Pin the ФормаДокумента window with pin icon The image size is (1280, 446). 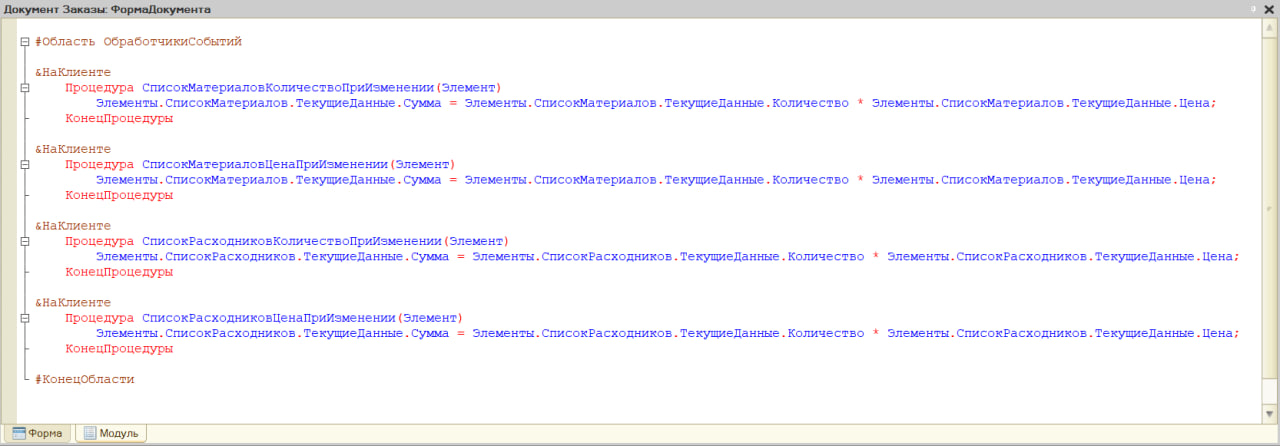point(1253,8)
